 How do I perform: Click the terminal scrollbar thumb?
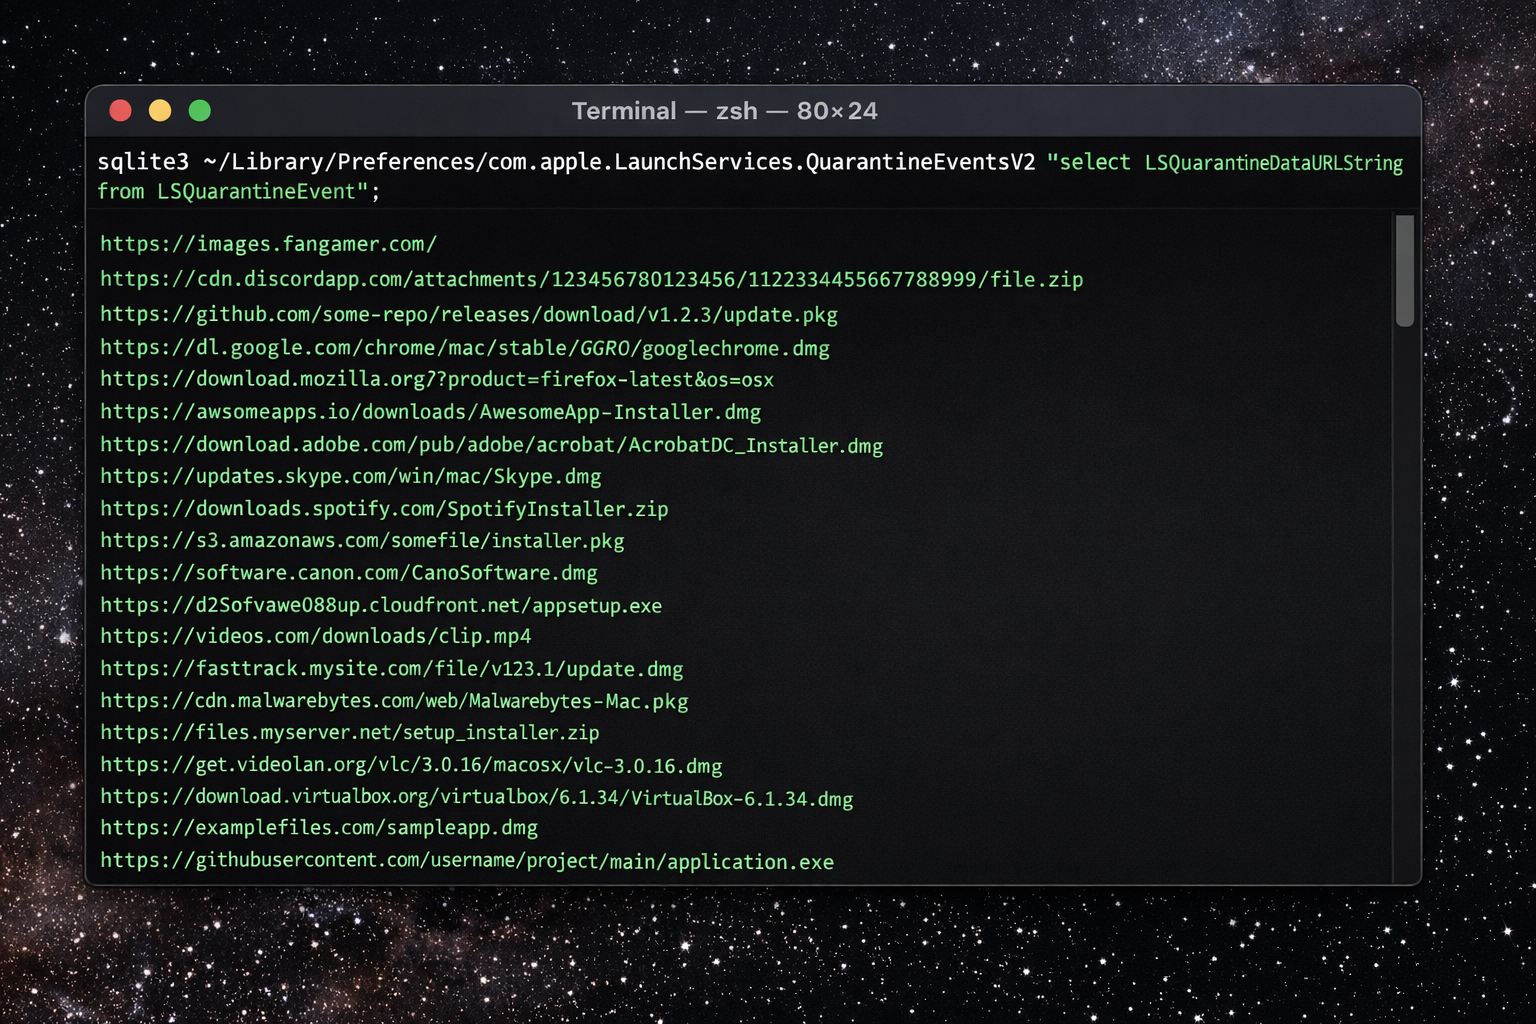pos(1405,270)
